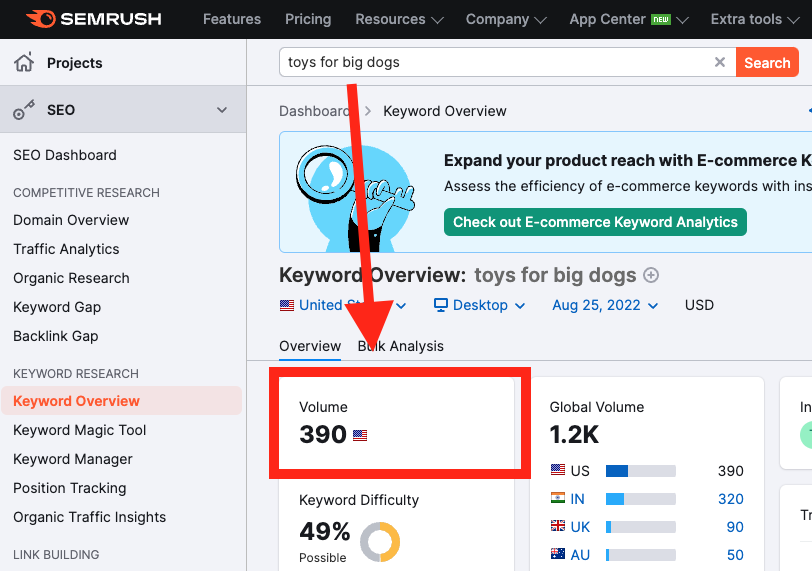Open Backlink Gap in sidebar
Image resolution: width=812 pixels, height=571 pixels.
[x=55, y=336]
